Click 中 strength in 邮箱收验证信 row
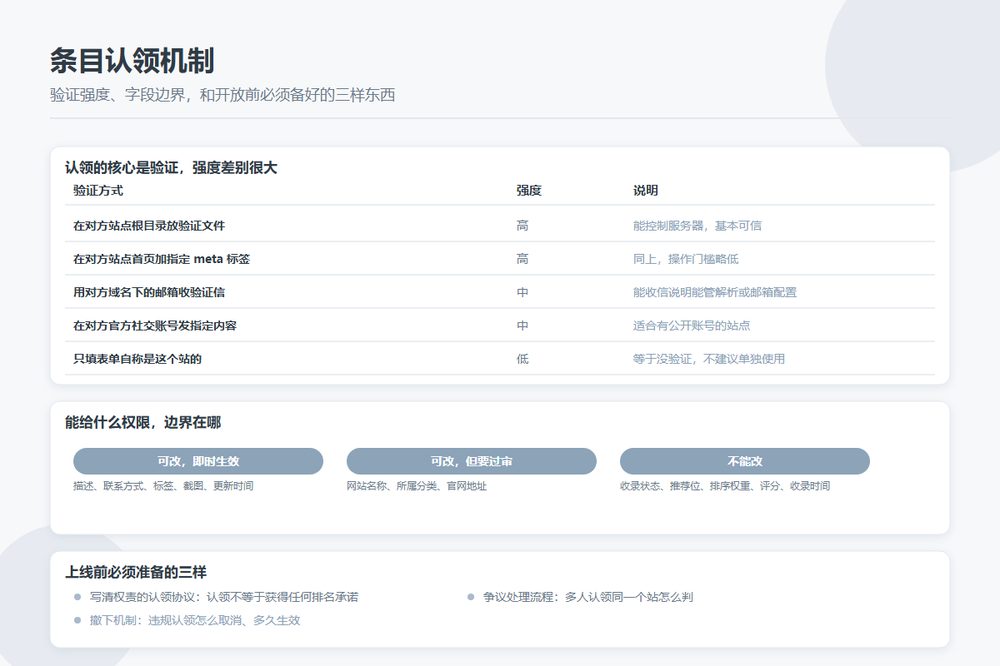Image resolution: width=1000 pixels, height=666 pixels. tap(522, 292)
